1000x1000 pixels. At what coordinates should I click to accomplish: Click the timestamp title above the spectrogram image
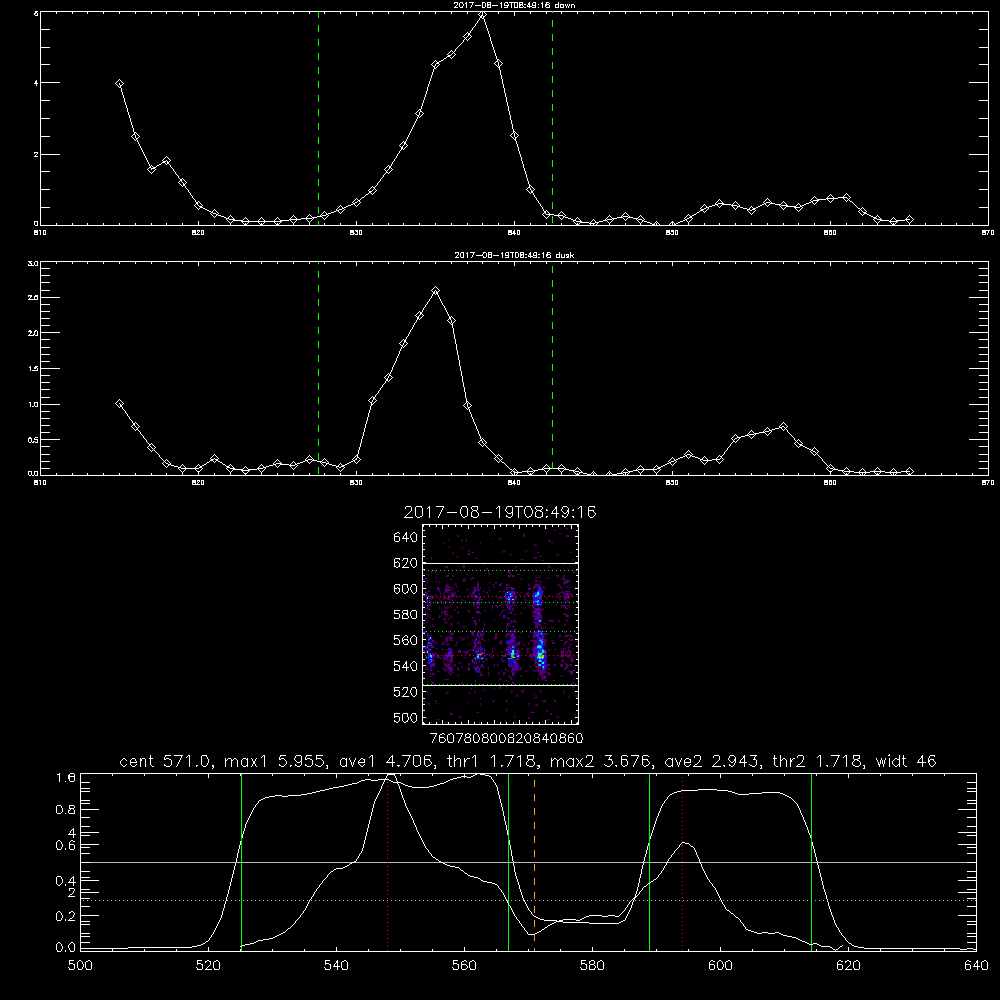(500, 512)
